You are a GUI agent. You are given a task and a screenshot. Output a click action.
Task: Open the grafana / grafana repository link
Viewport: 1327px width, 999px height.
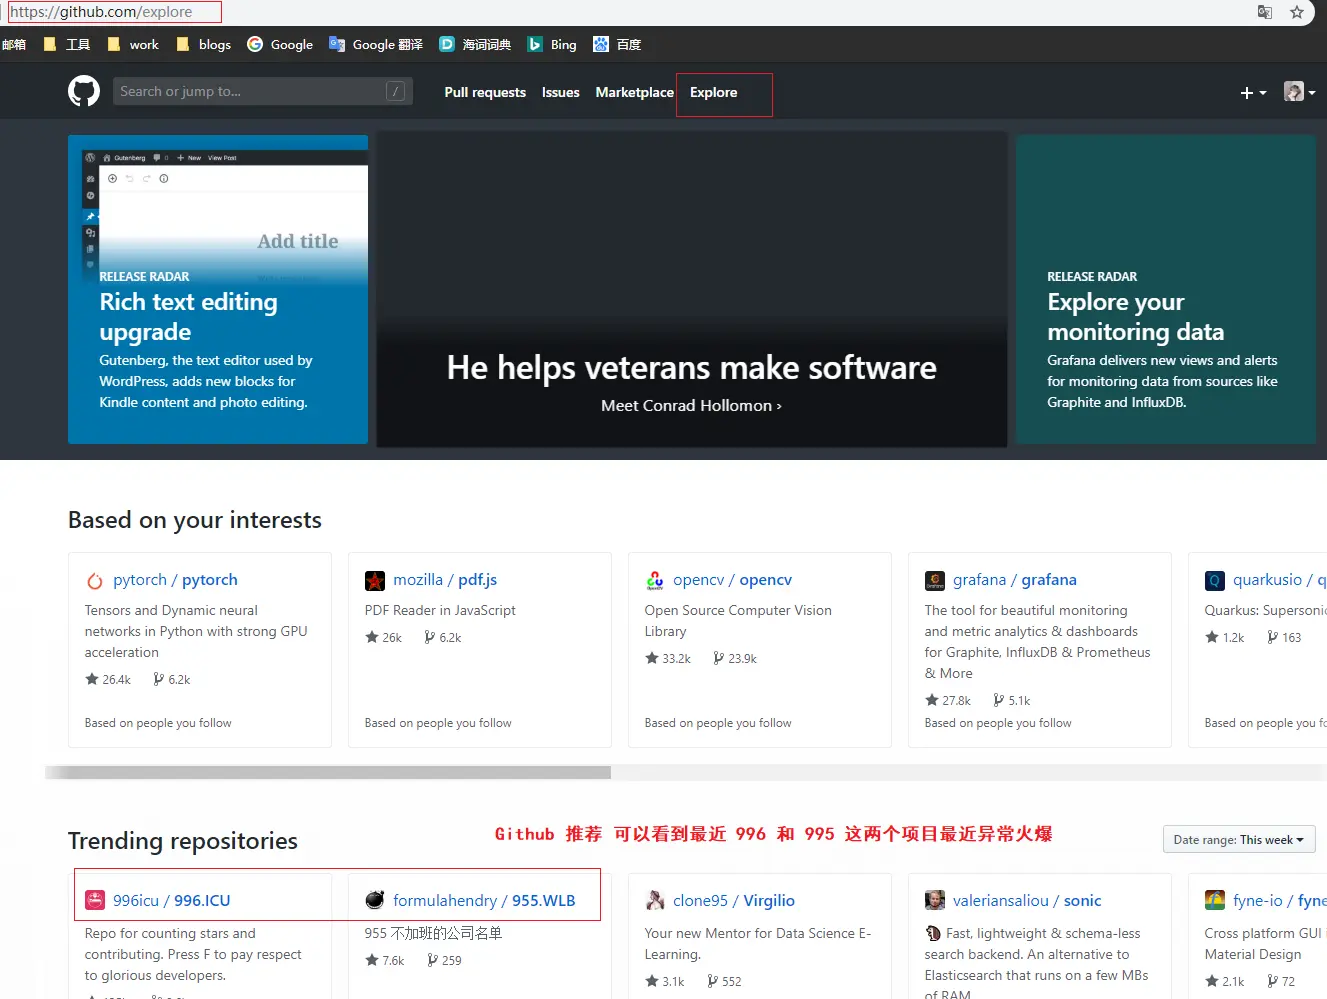(x=1015, y=580)
